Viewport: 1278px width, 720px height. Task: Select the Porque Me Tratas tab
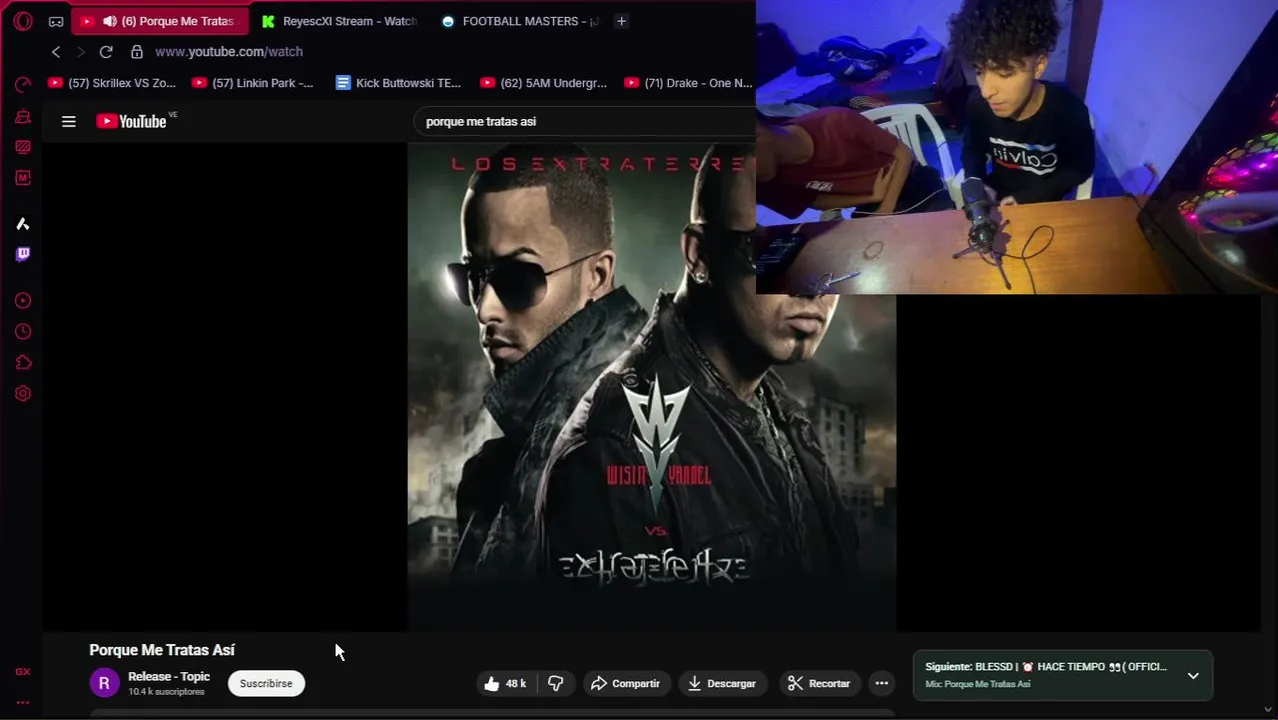click(x=160, y=21)
